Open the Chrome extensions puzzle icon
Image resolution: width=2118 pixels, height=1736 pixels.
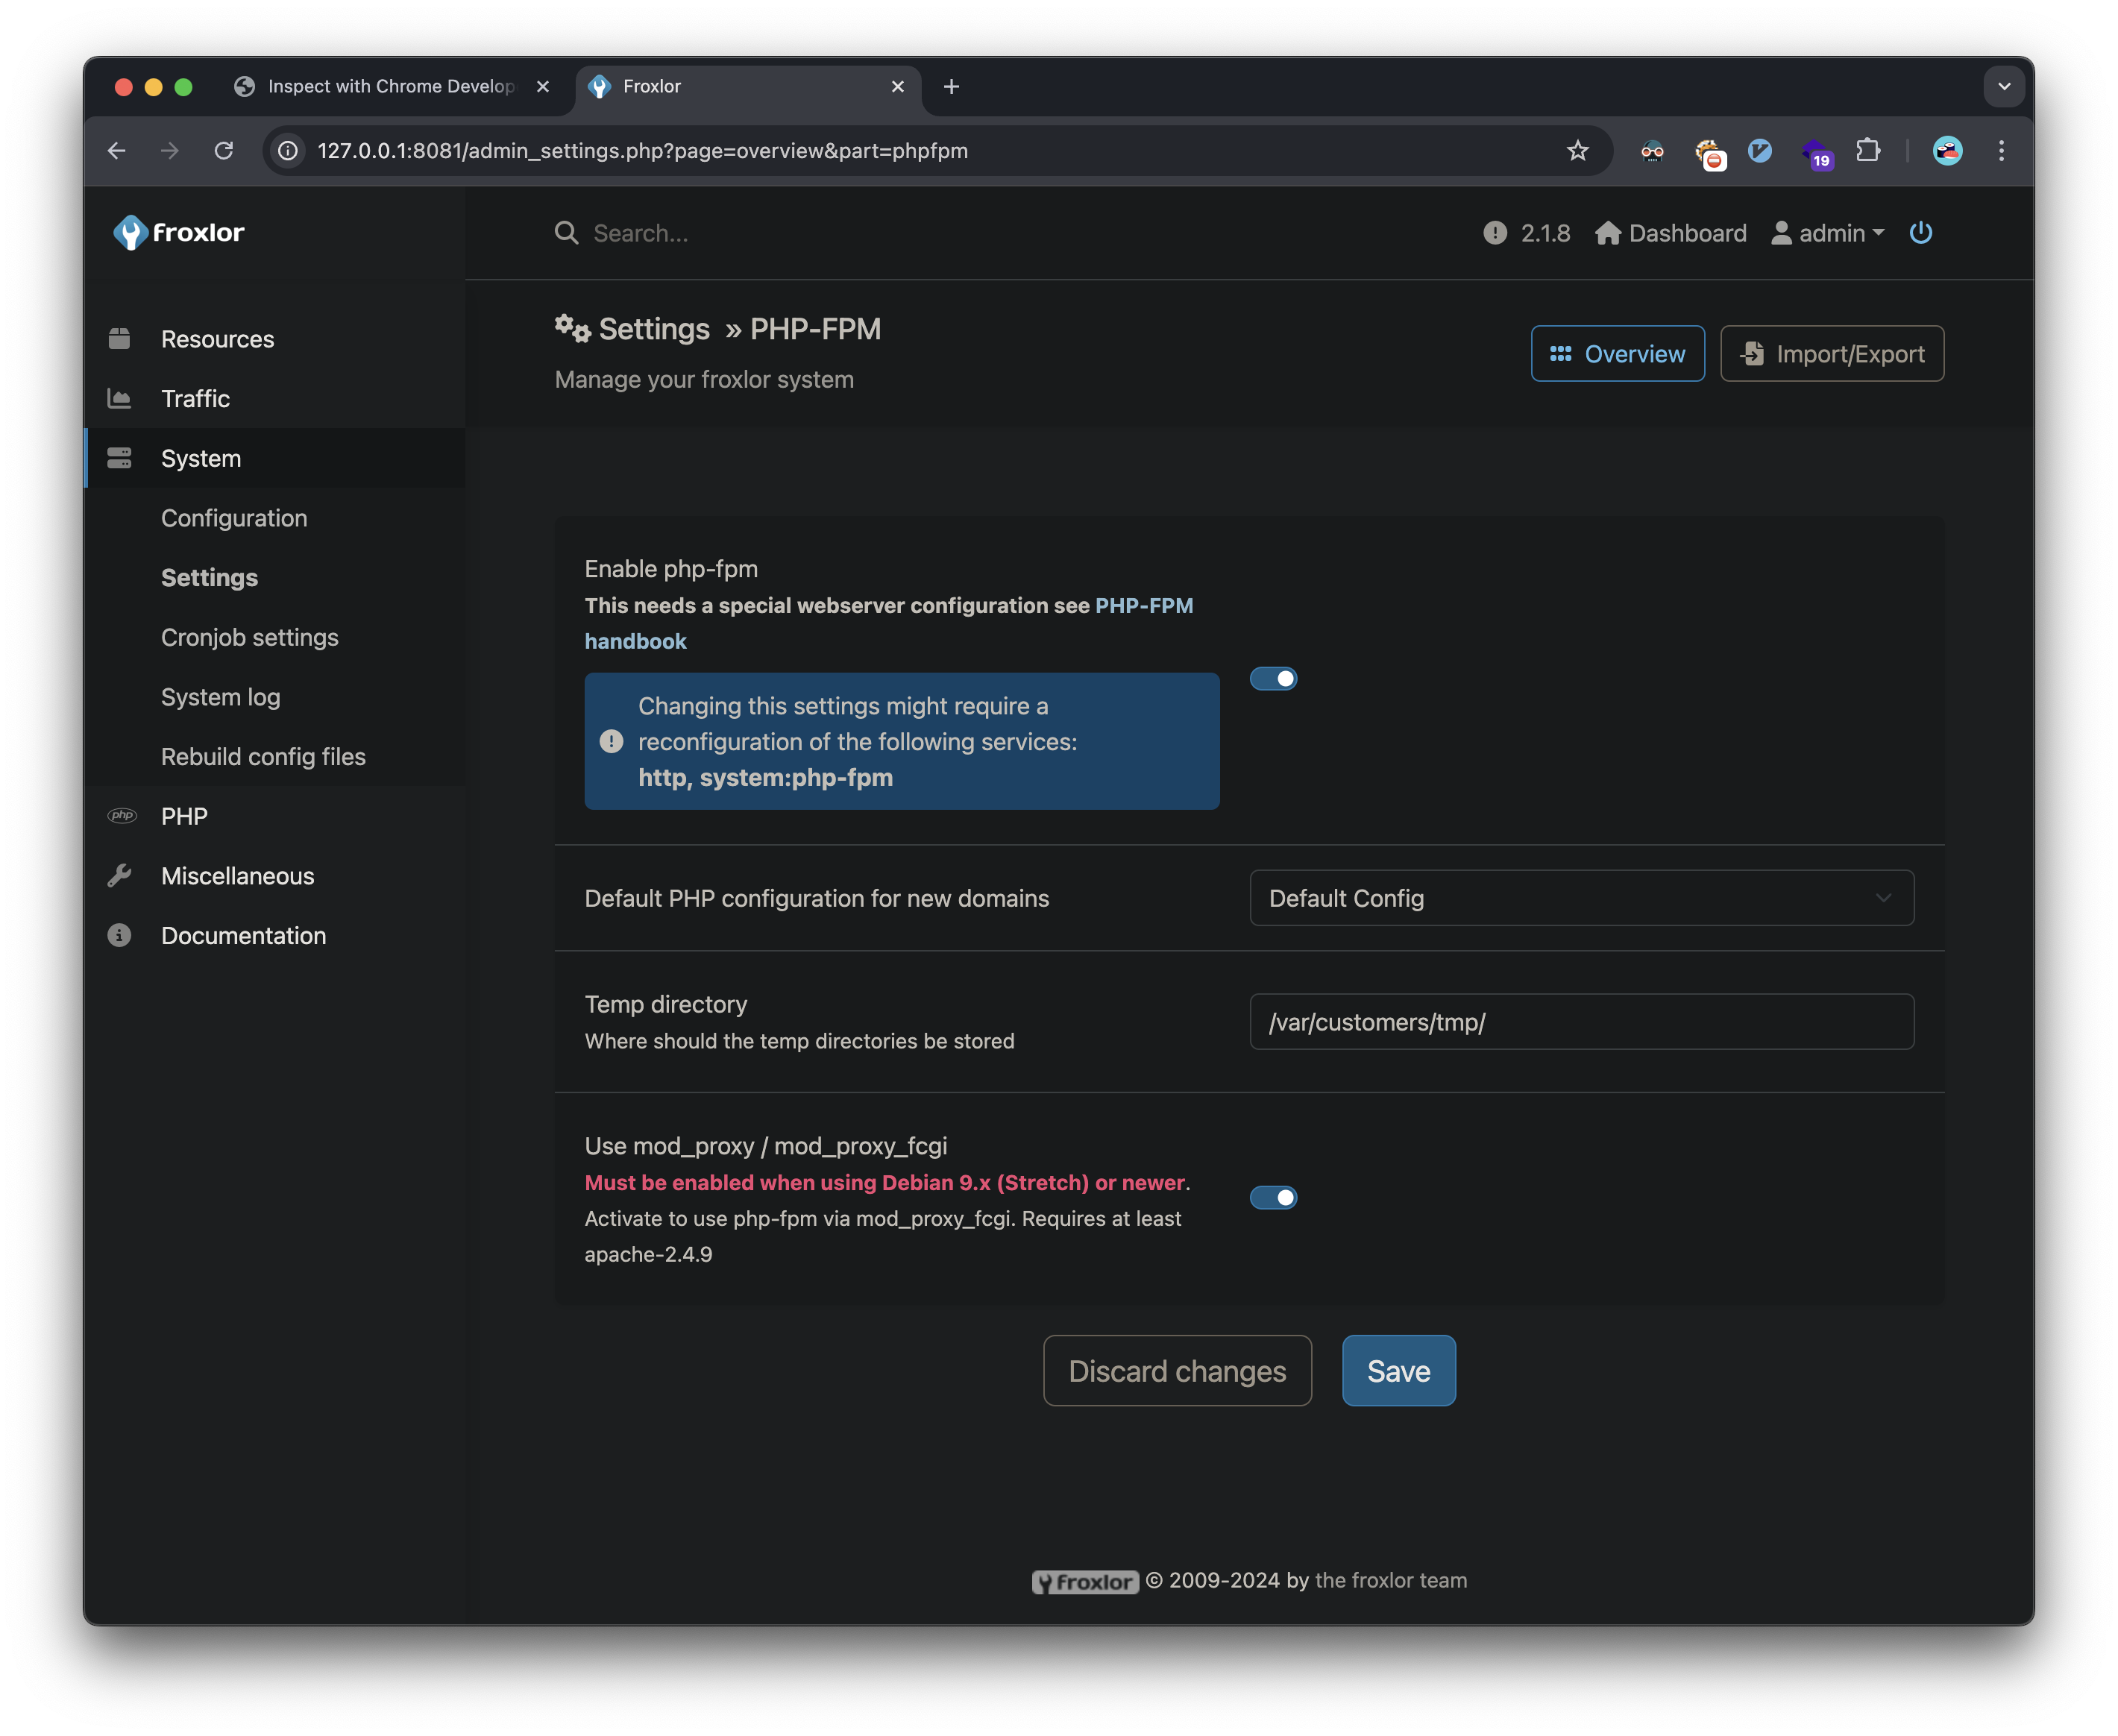click(1867, 151)
